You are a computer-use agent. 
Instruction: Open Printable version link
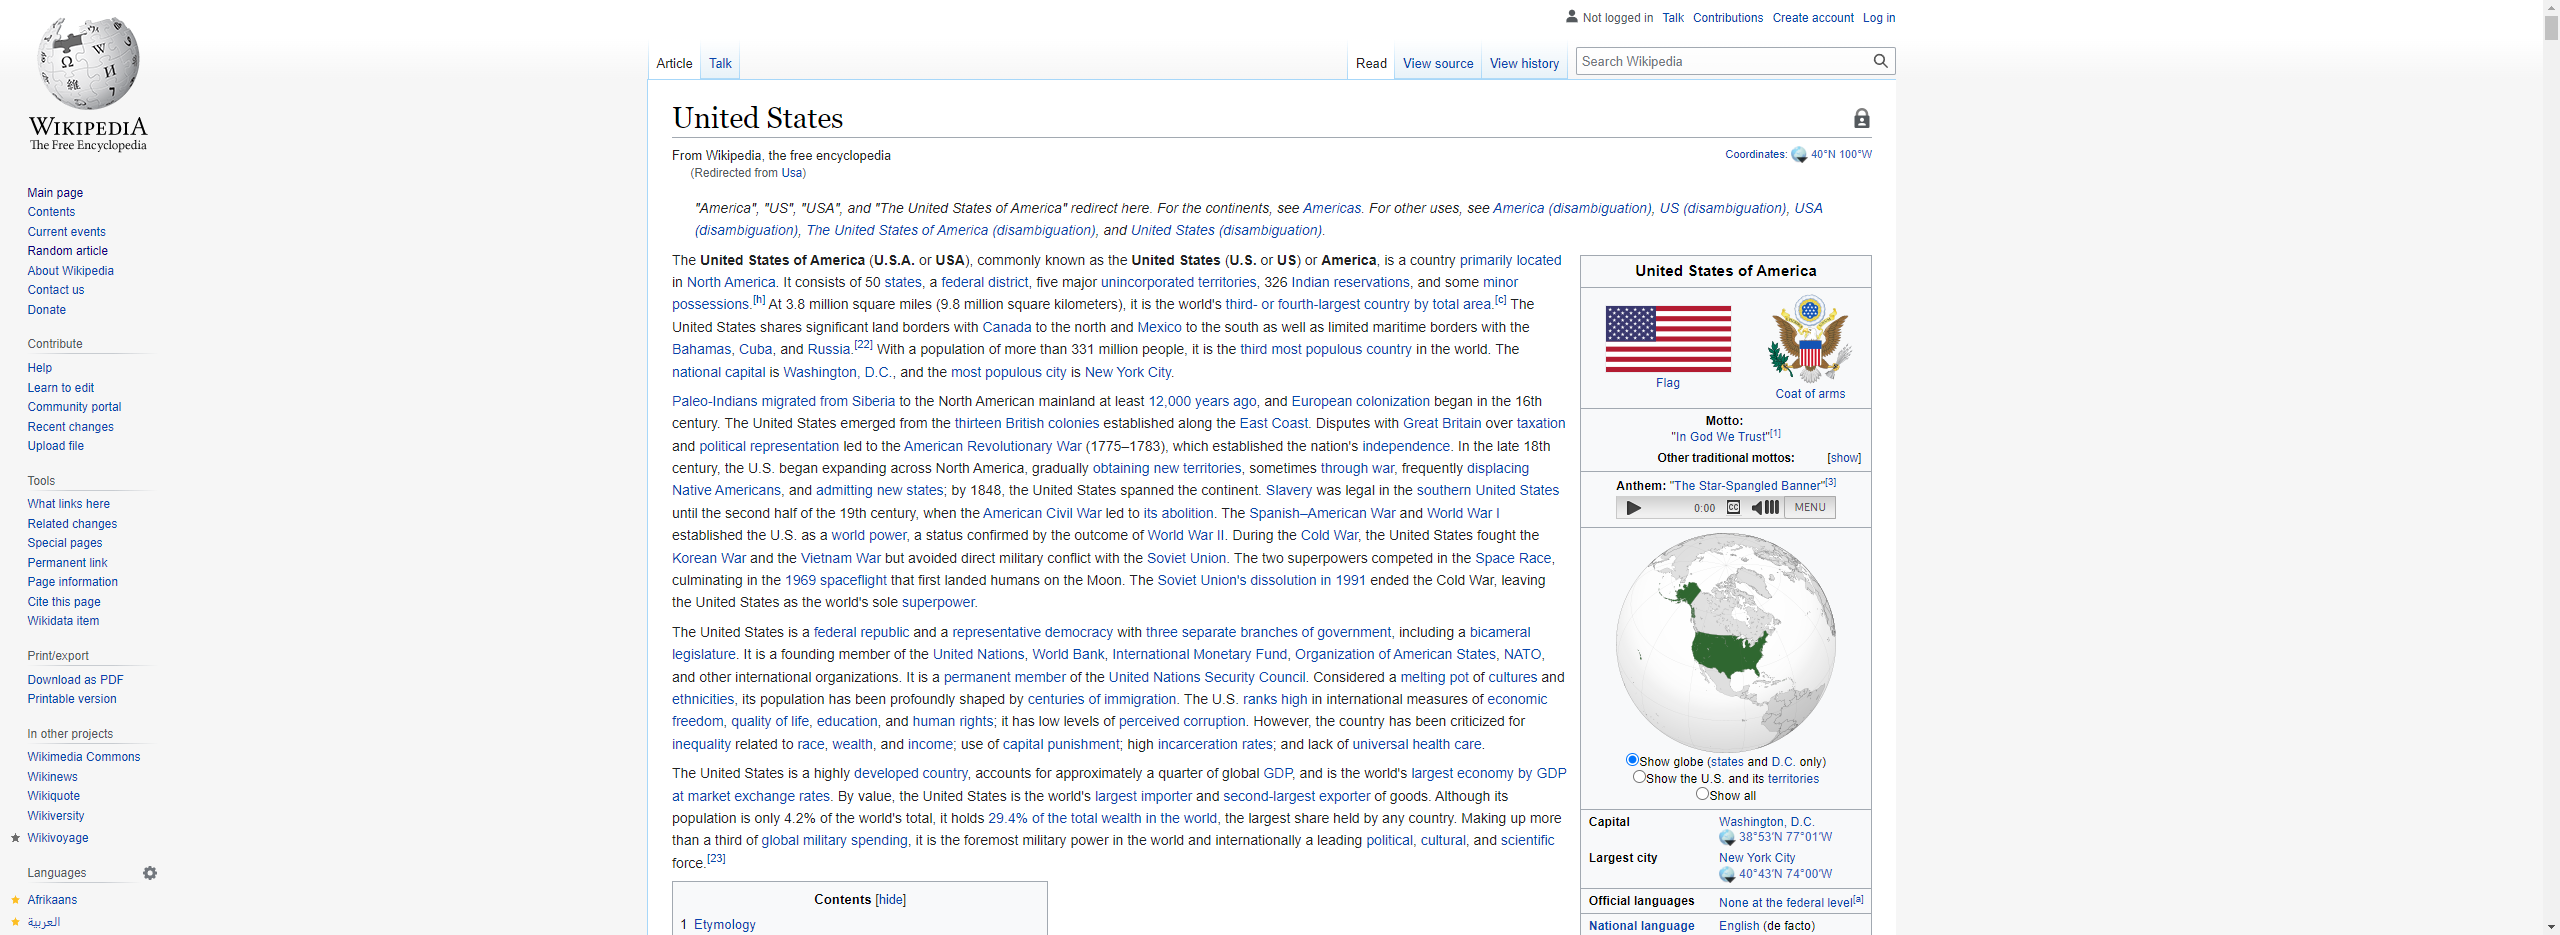(x=72, y=699)
